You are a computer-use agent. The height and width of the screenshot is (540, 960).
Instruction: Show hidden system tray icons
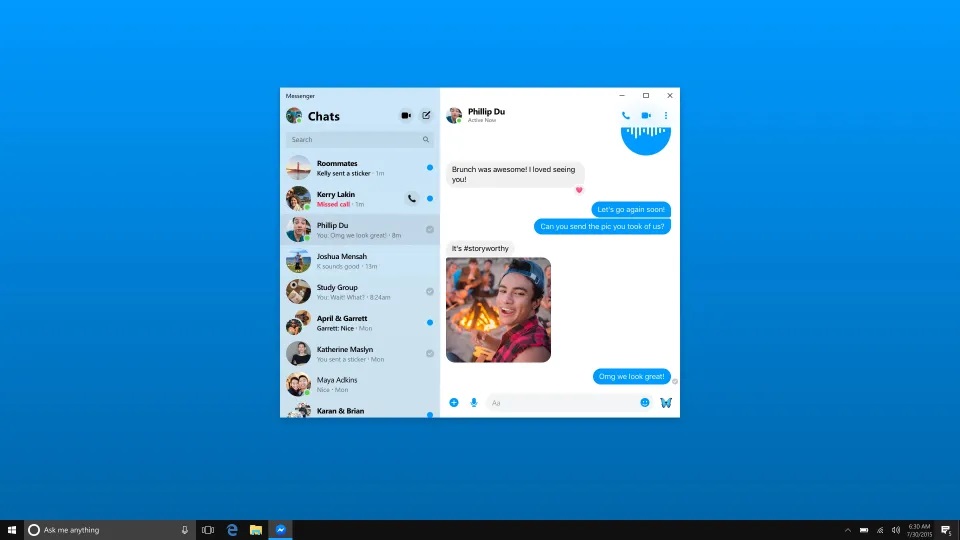point(848,530)
